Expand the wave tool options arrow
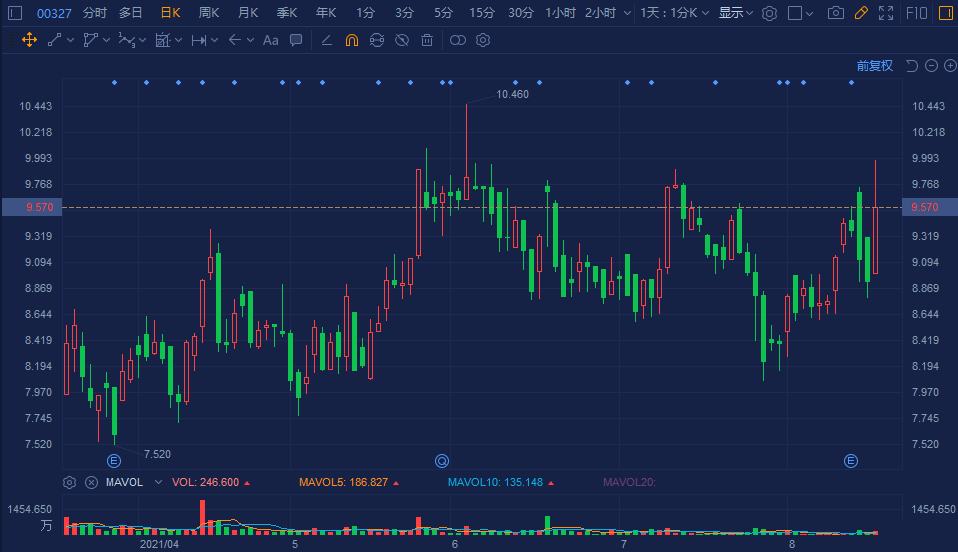This screenshot has width=958, height=552. [x=142, y=40]
